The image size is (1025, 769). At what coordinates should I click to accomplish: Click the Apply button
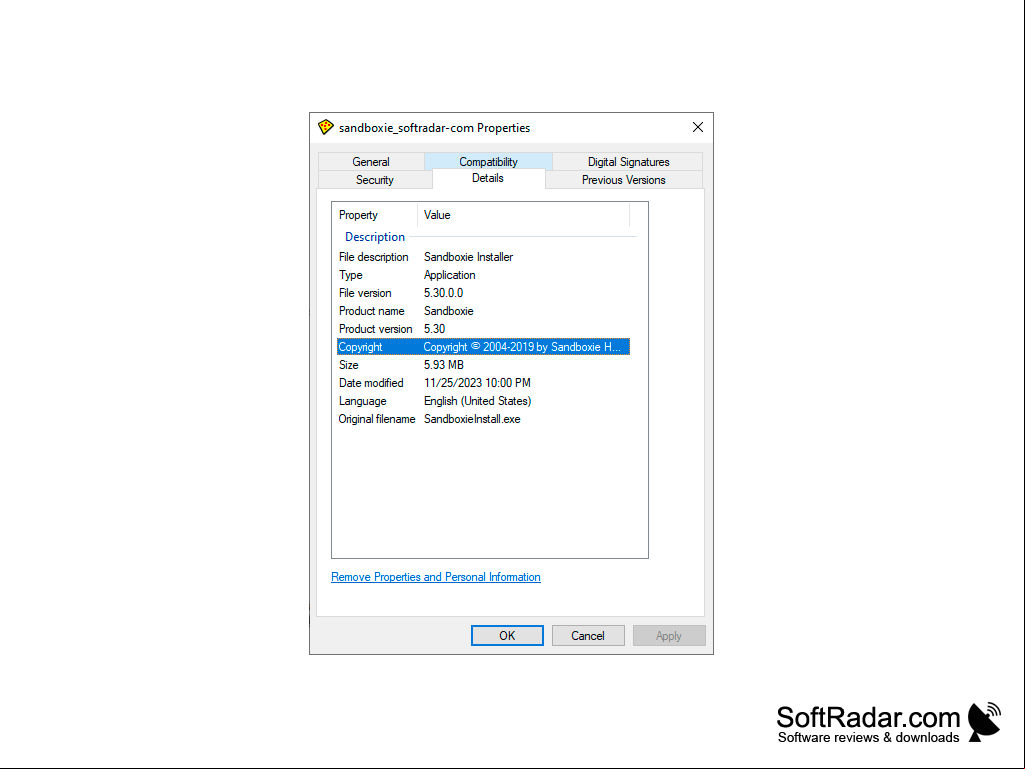tap(669, 636)
